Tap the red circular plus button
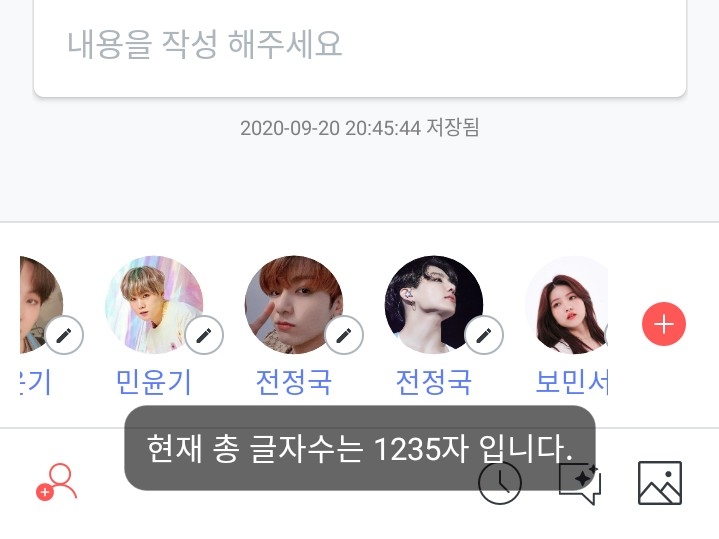The width and height of the screenshot is (719, 539). [x=664, y=324]
